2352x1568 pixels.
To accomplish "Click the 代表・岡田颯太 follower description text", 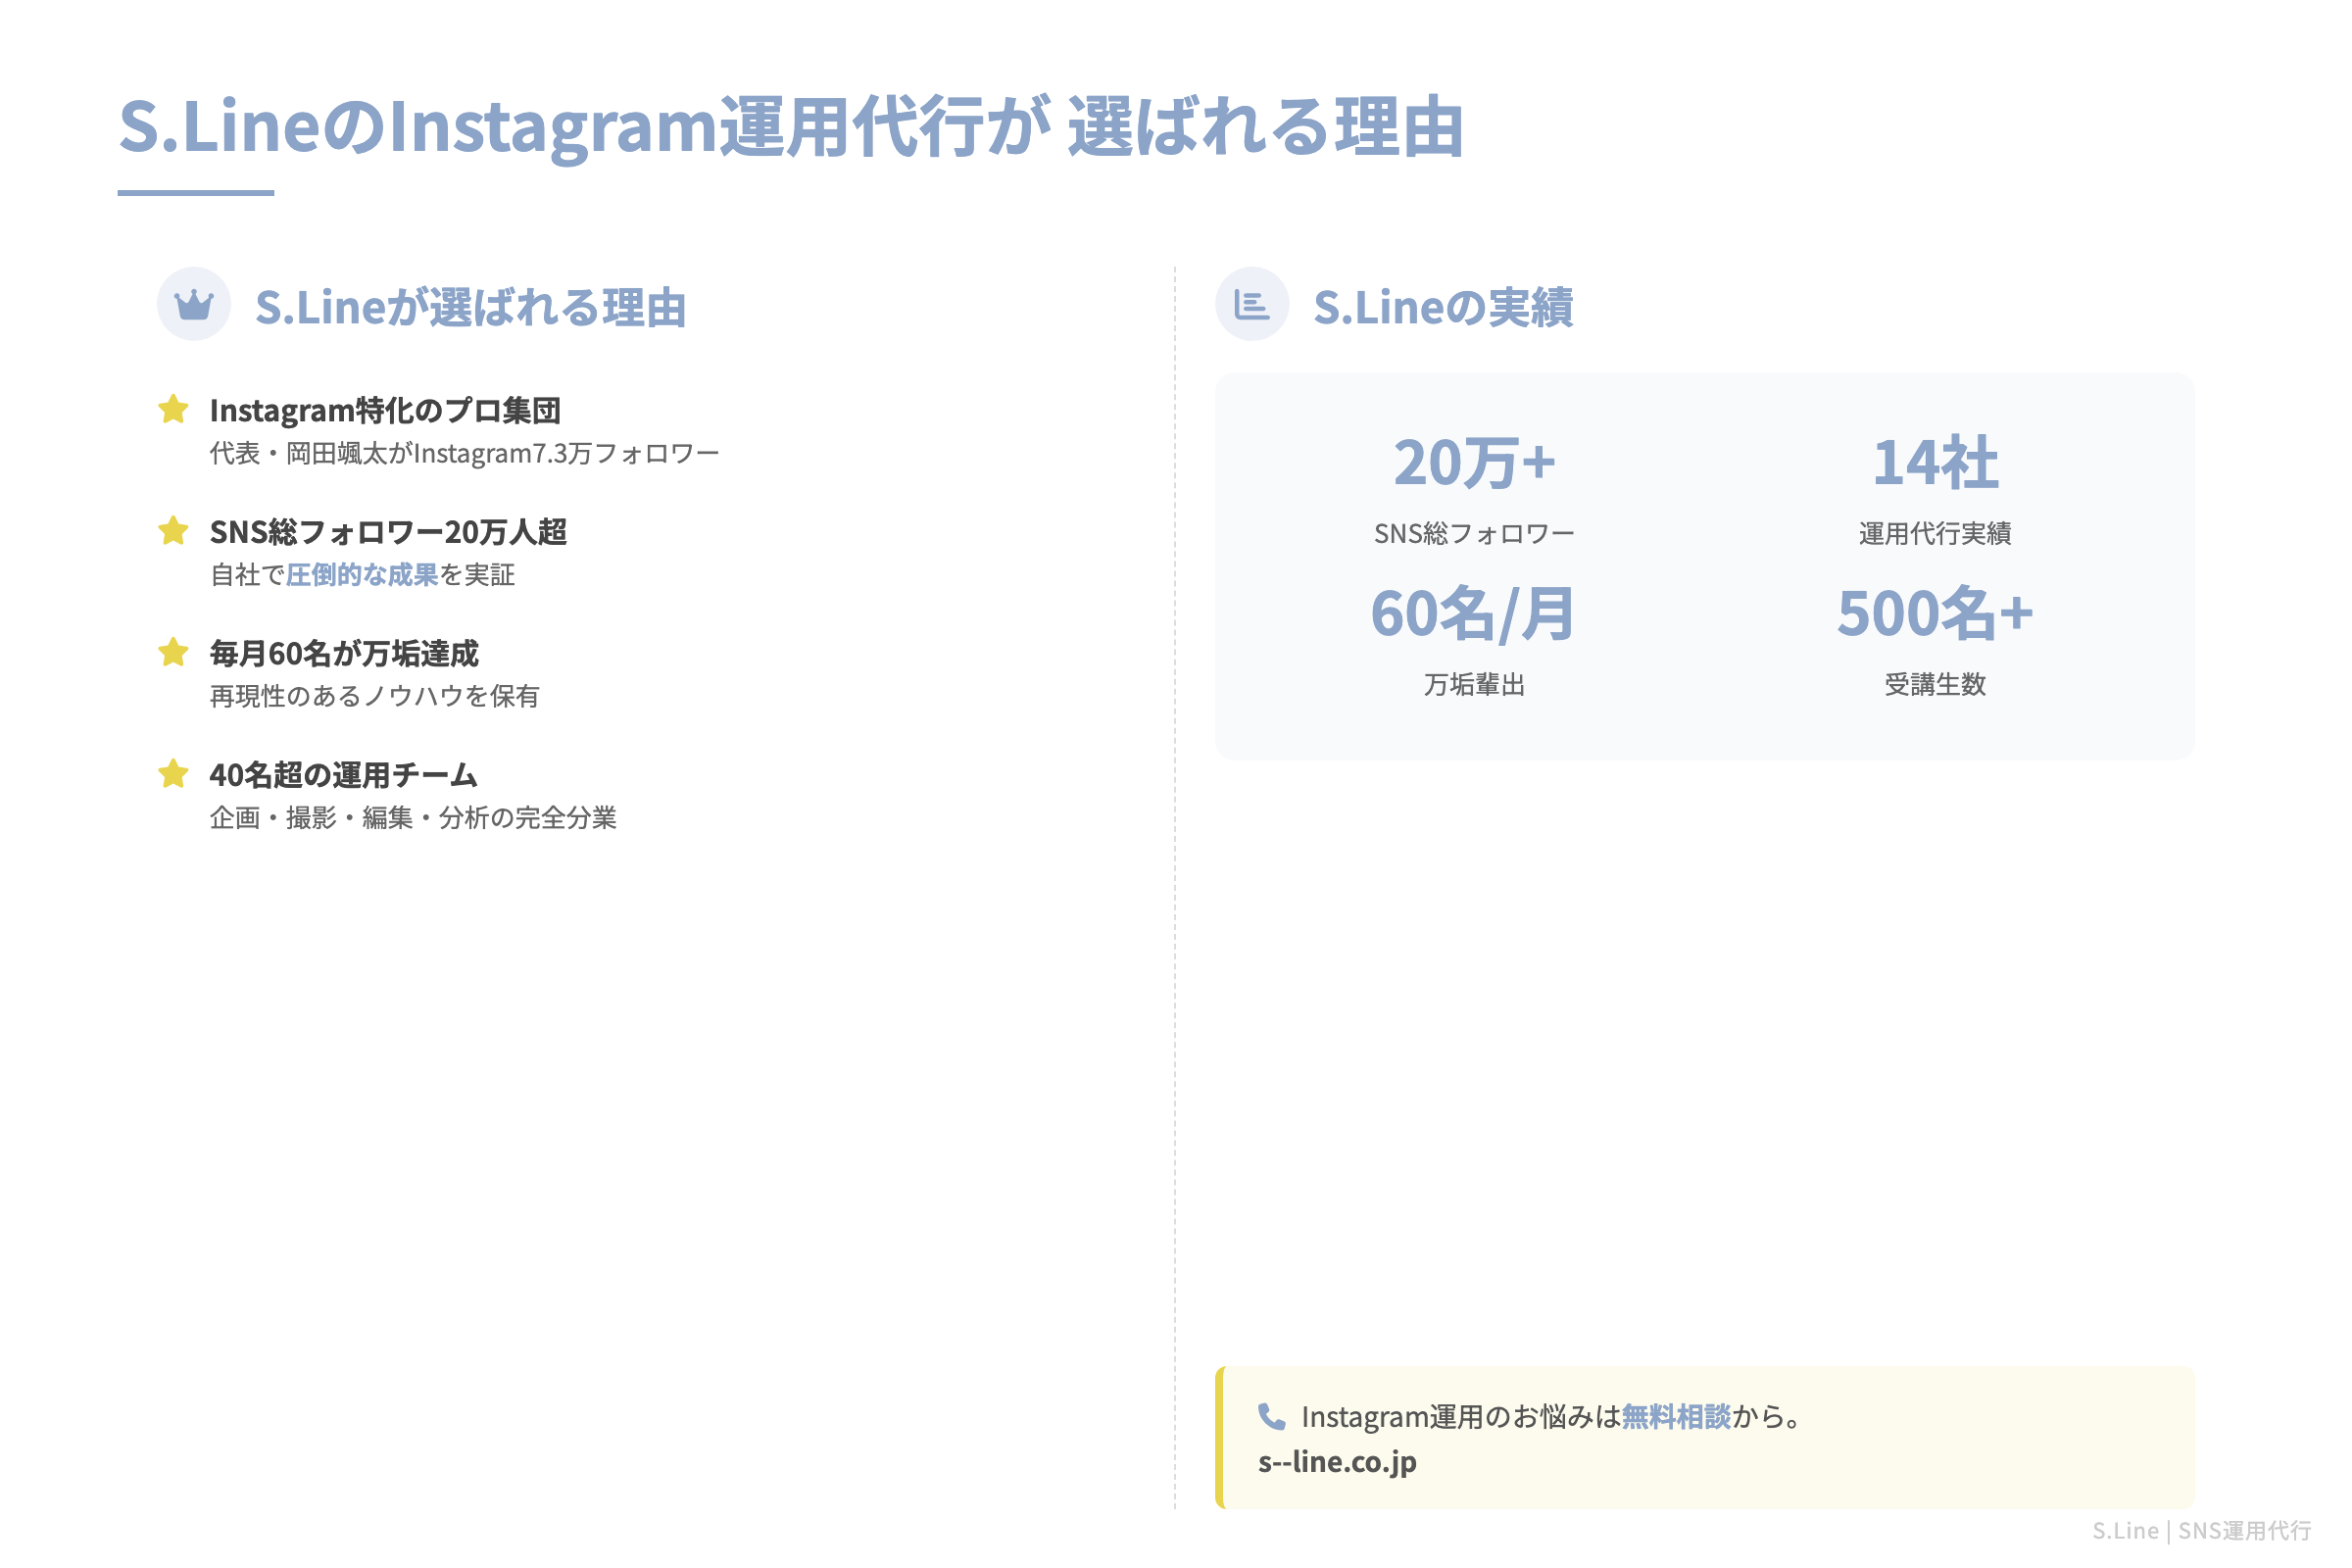I will [x=466, y=452].
